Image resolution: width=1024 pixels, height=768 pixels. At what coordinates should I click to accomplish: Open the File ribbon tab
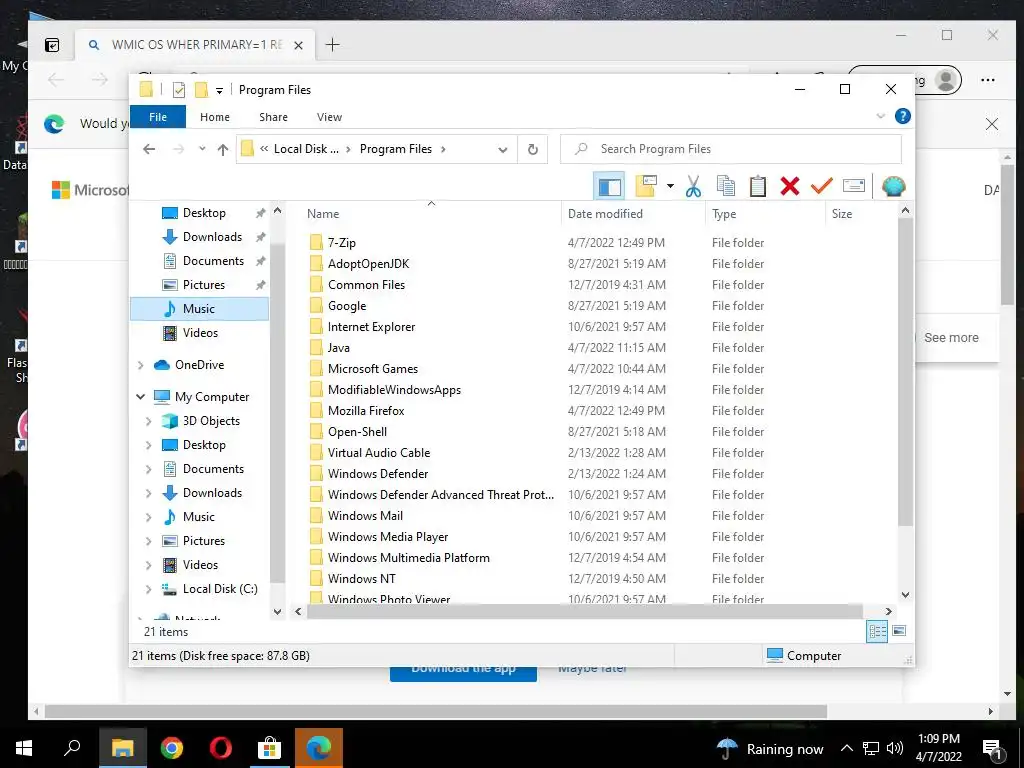[x=158, y=117]
